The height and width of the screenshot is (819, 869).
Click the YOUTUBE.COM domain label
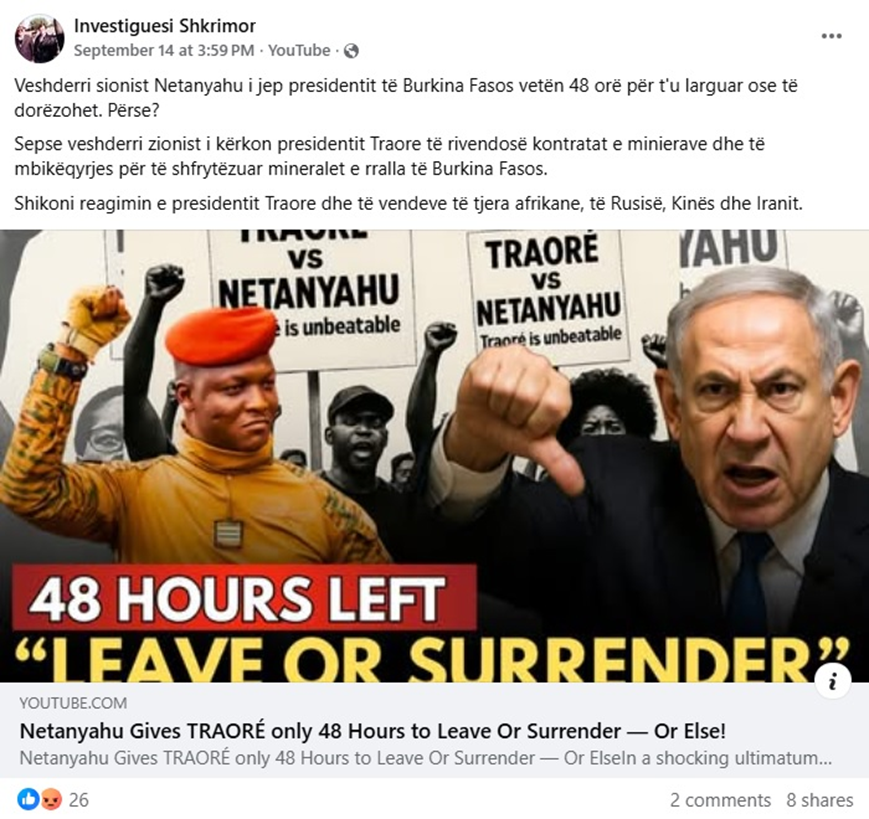point(73,703)
